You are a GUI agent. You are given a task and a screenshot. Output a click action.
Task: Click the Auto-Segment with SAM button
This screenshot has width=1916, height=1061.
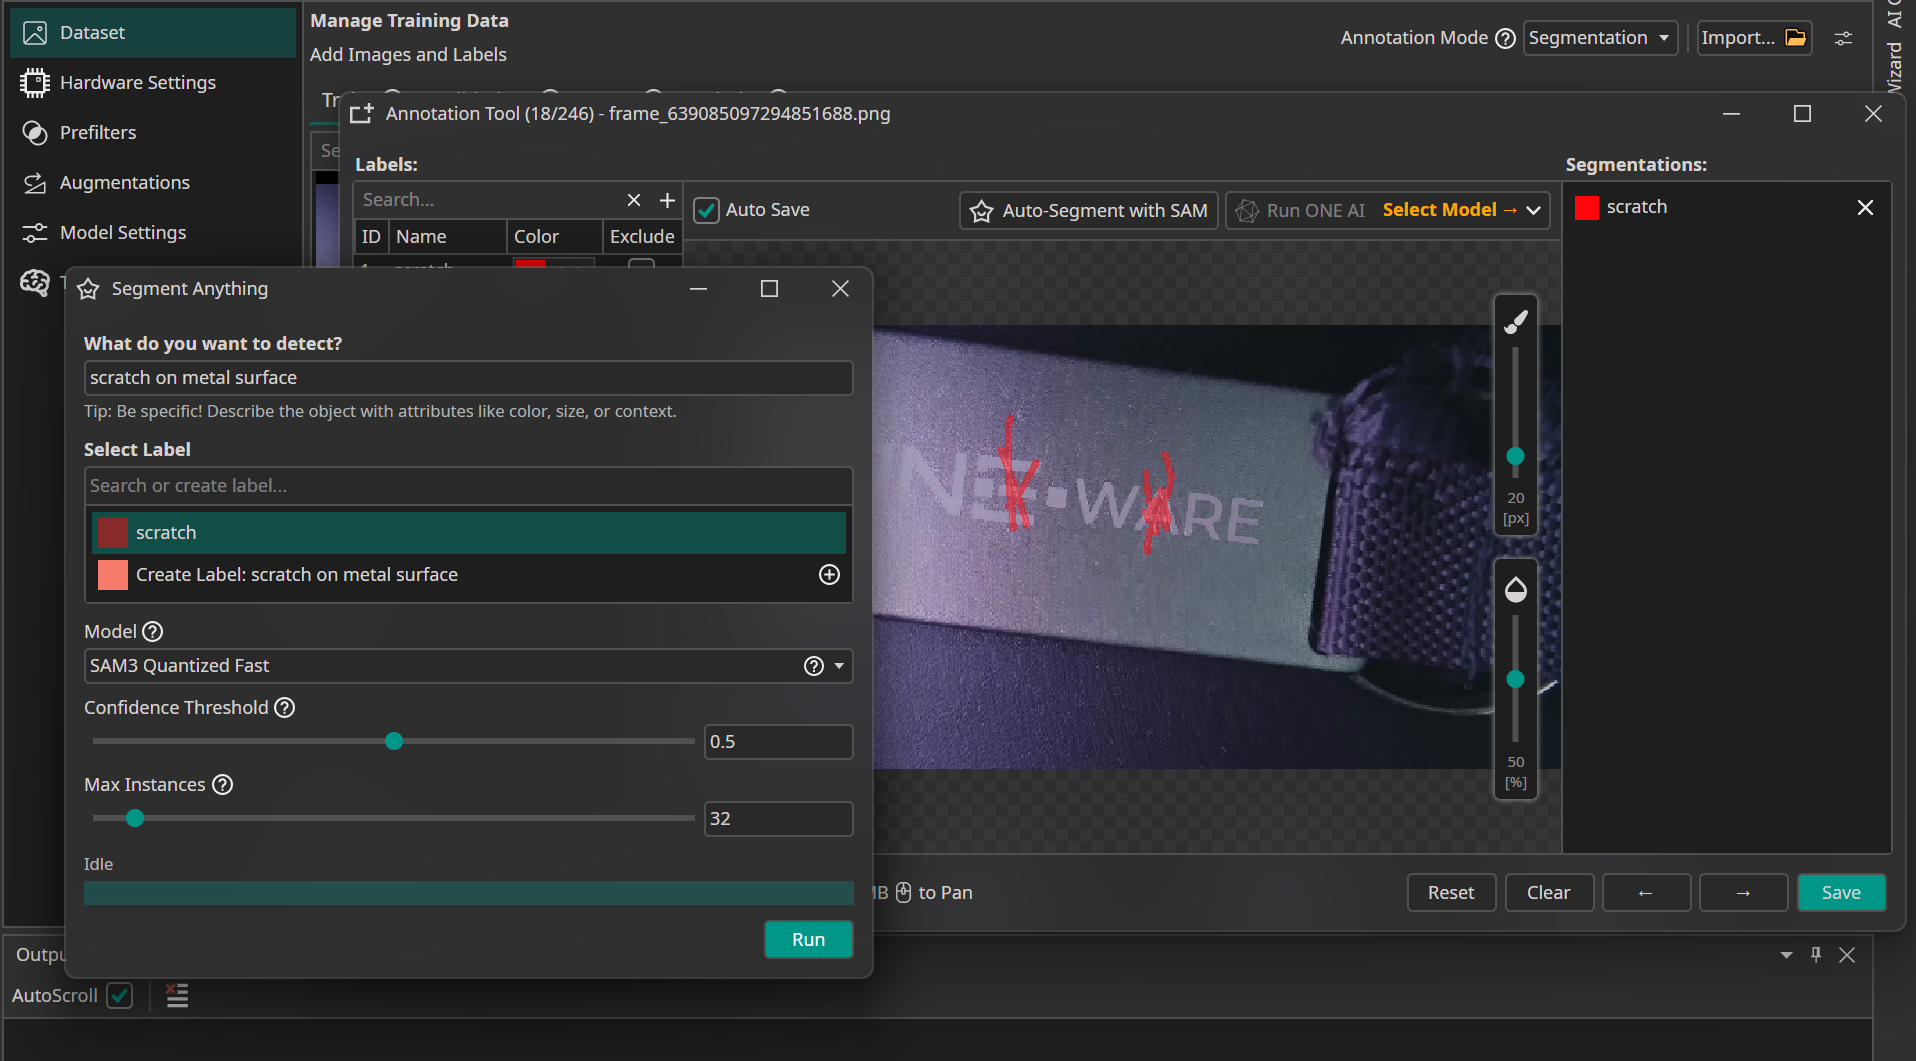[x=1089, y=210]
